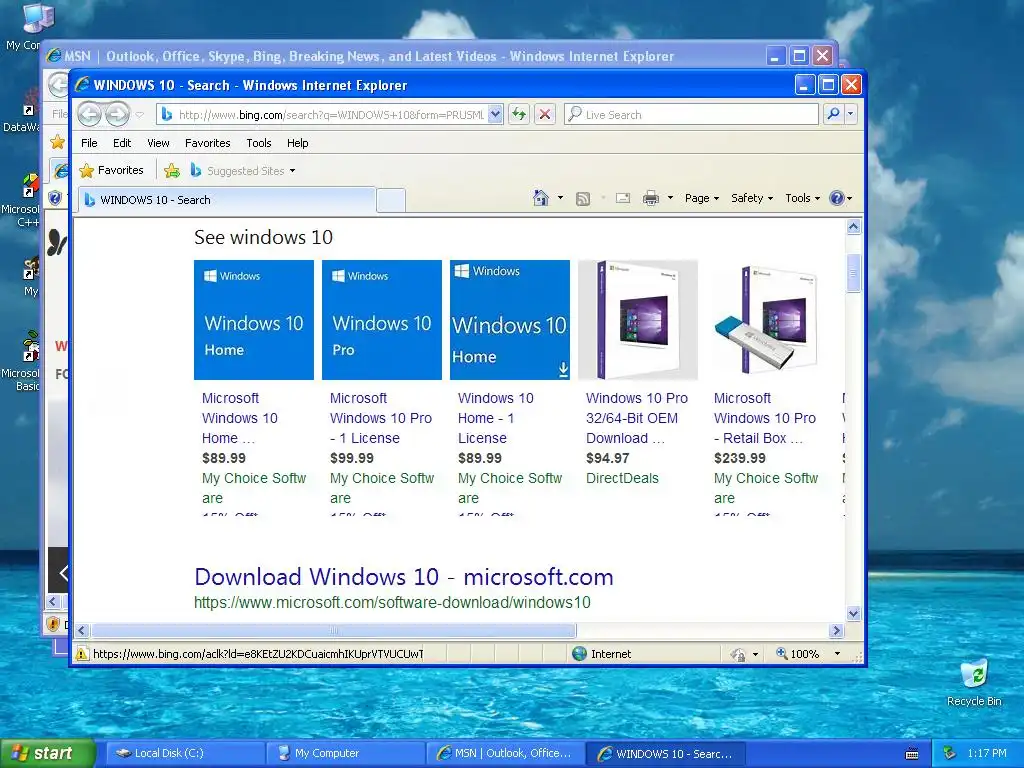
Task: Click the Live Search magnifier button
Action: pyautogui.click(x=833, y=114)
